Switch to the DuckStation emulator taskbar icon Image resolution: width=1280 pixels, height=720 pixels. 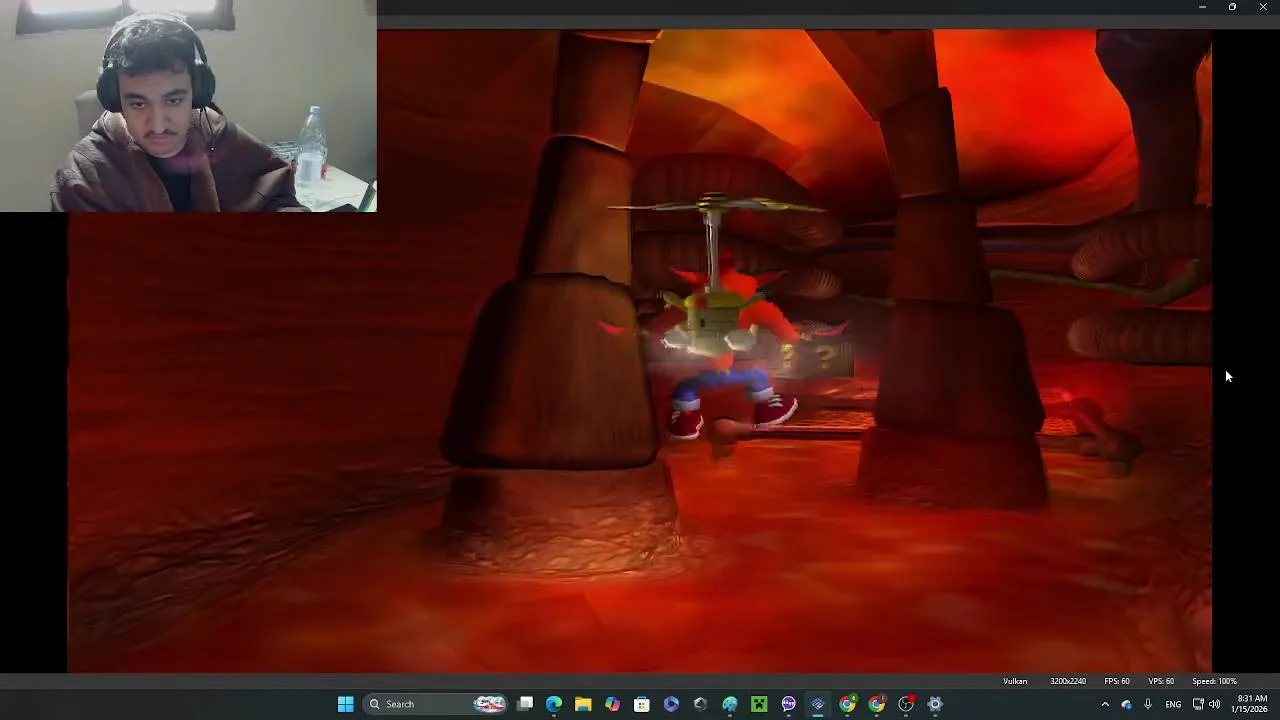817,704
